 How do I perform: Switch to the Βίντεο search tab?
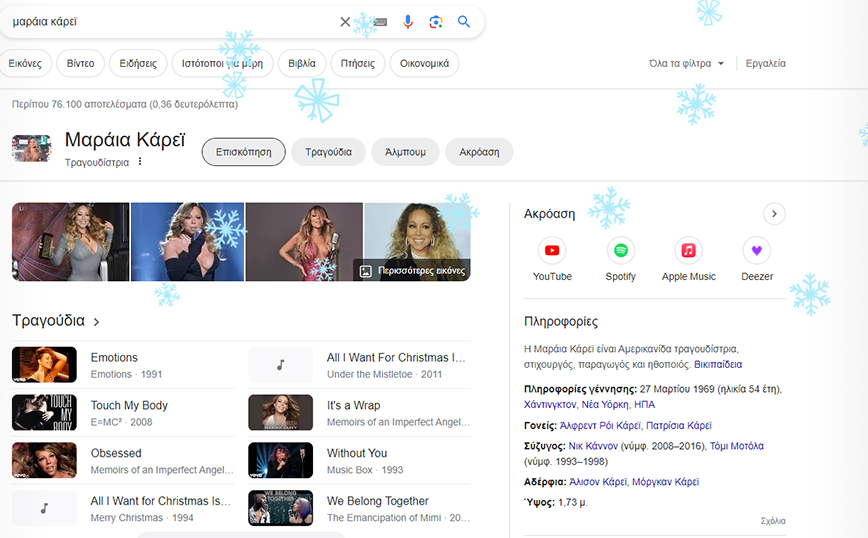(x=80, y=64)
